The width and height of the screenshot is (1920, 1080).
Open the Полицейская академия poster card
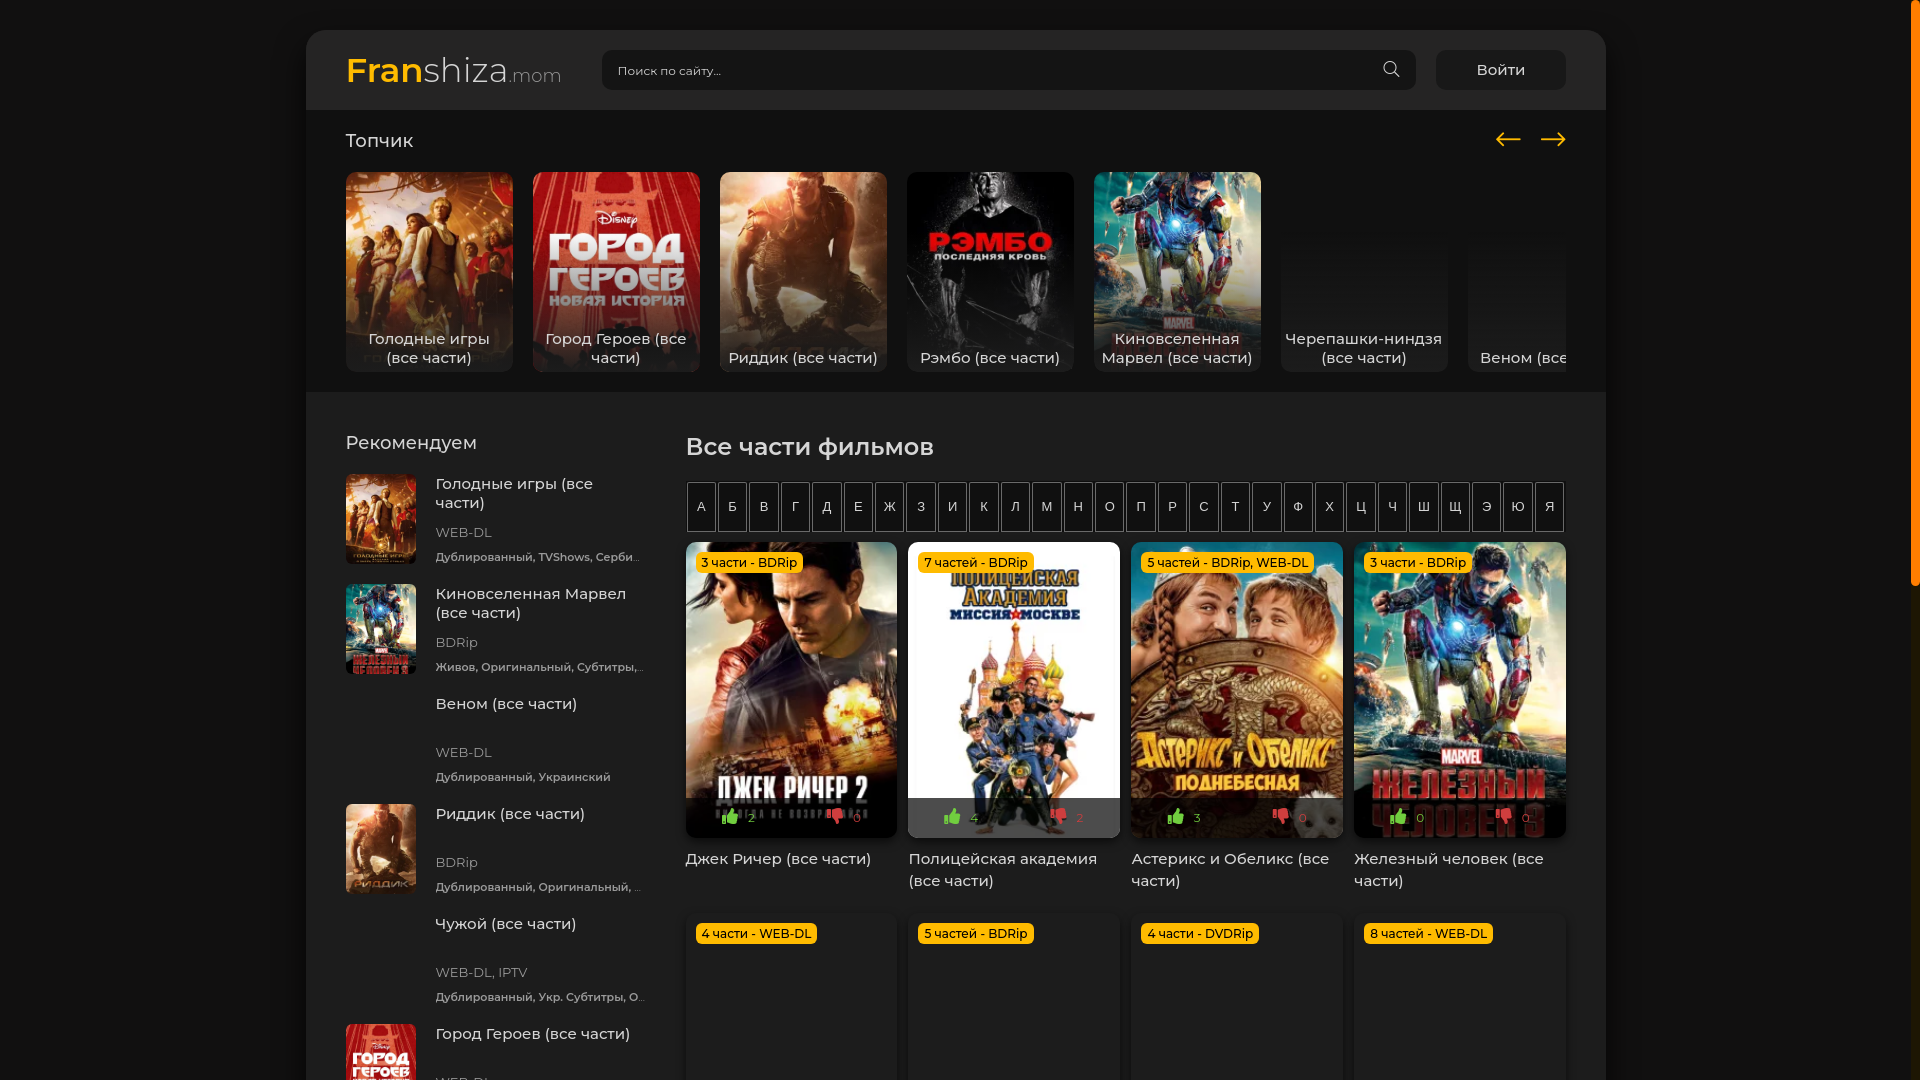1014,690
